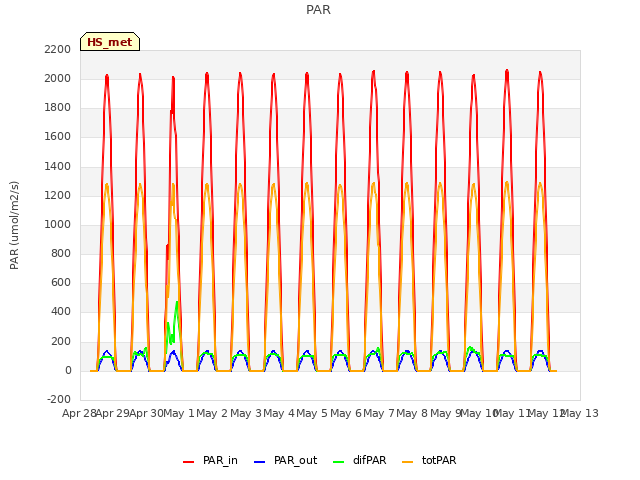Click the 2200 y-axis tick label
Screen dimensions: 640x480
coord(58,49)
